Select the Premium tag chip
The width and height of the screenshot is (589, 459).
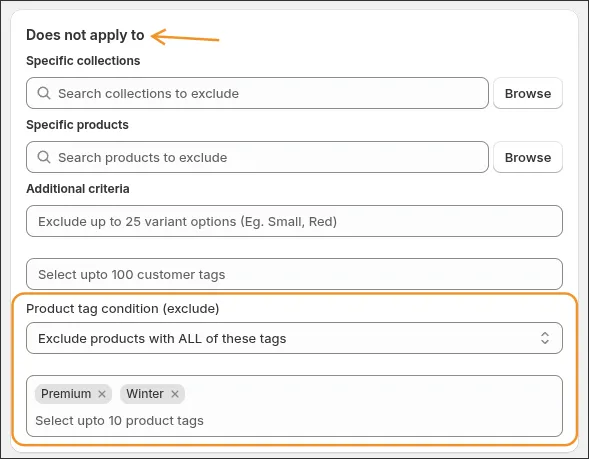73,394
